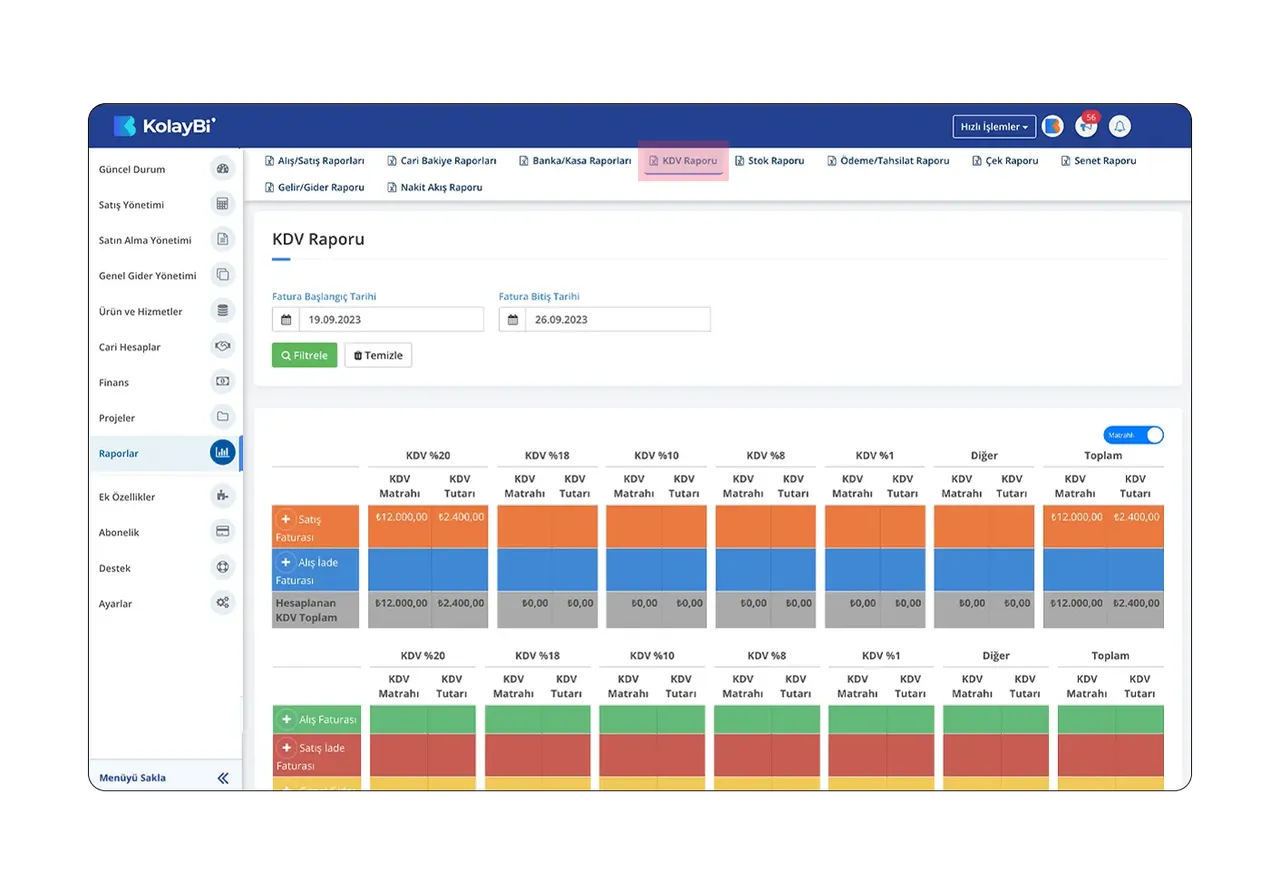Open the Senet Raporu tab
Viewport: 1280px width, 870px height.
pos(1098,161)
